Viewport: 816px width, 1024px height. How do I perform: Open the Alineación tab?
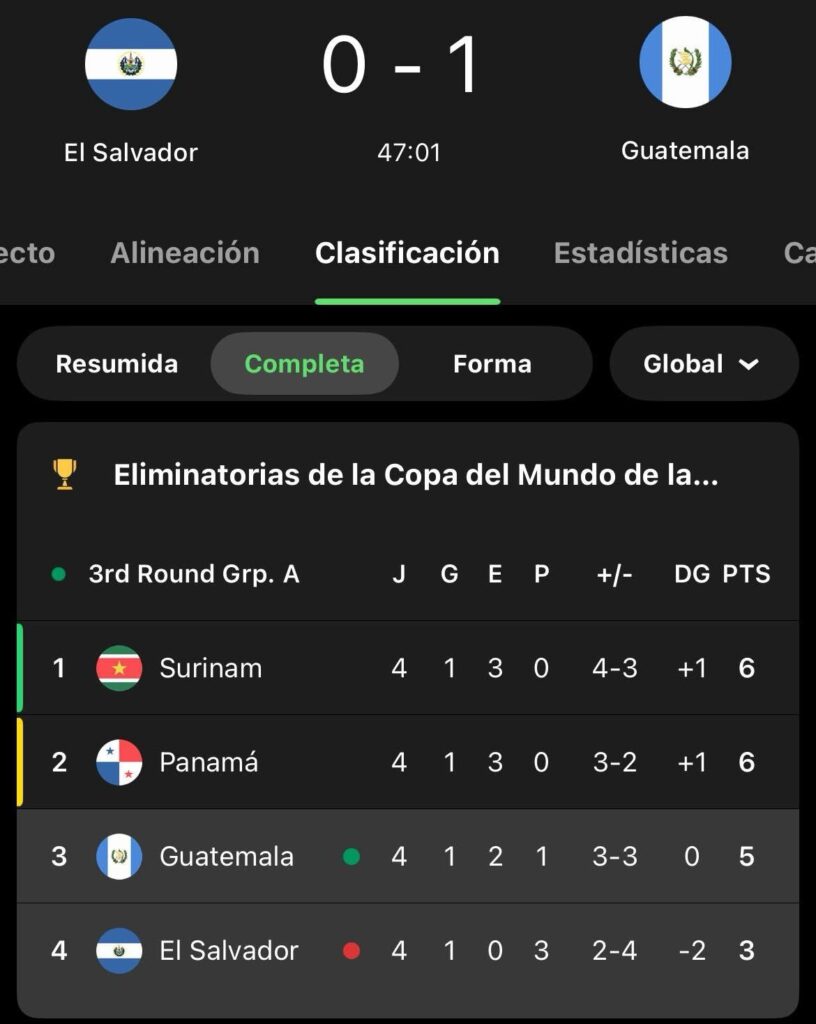point(185,253)
